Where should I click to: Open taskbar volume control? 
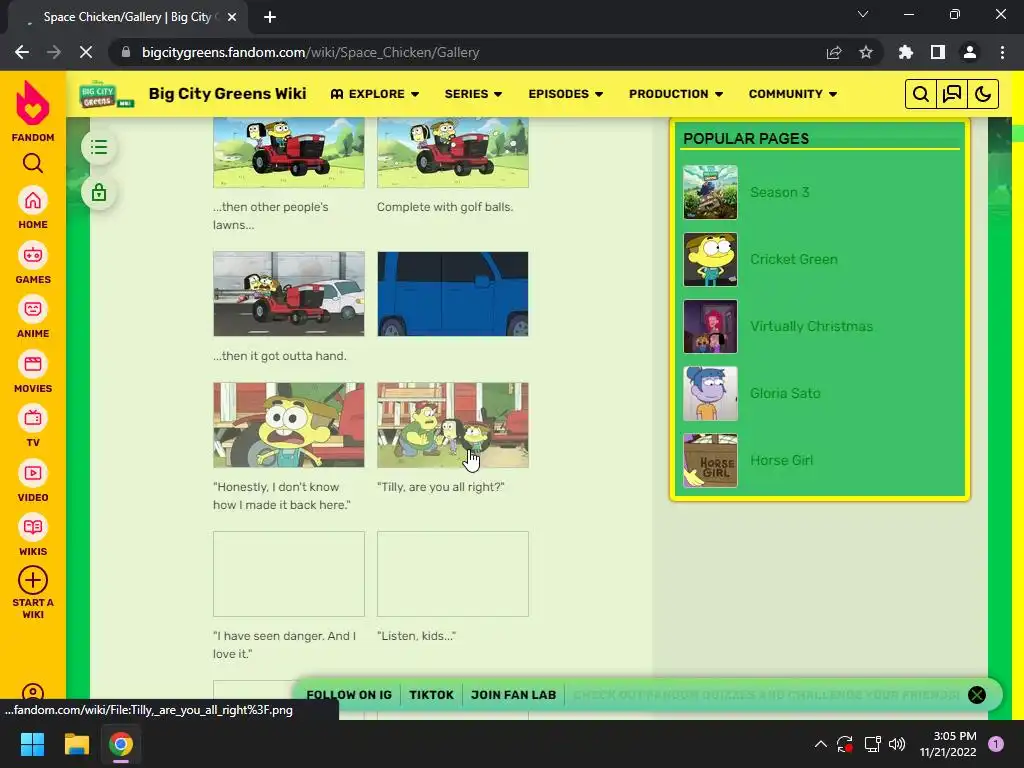(x=897, y=744)
